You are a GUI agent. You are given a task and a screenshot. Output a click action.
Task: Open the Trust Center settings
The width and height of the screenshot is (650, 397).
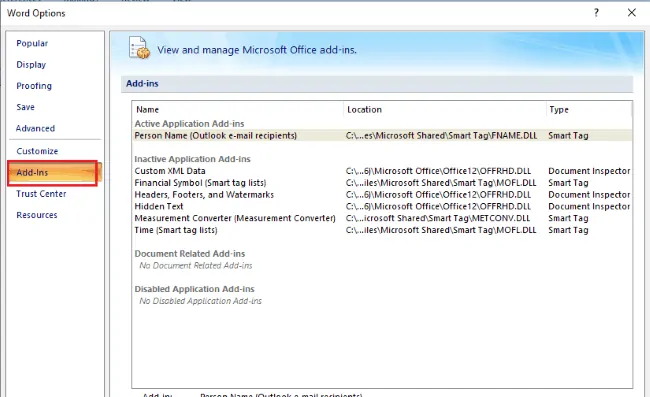click(x=41, y=194)
